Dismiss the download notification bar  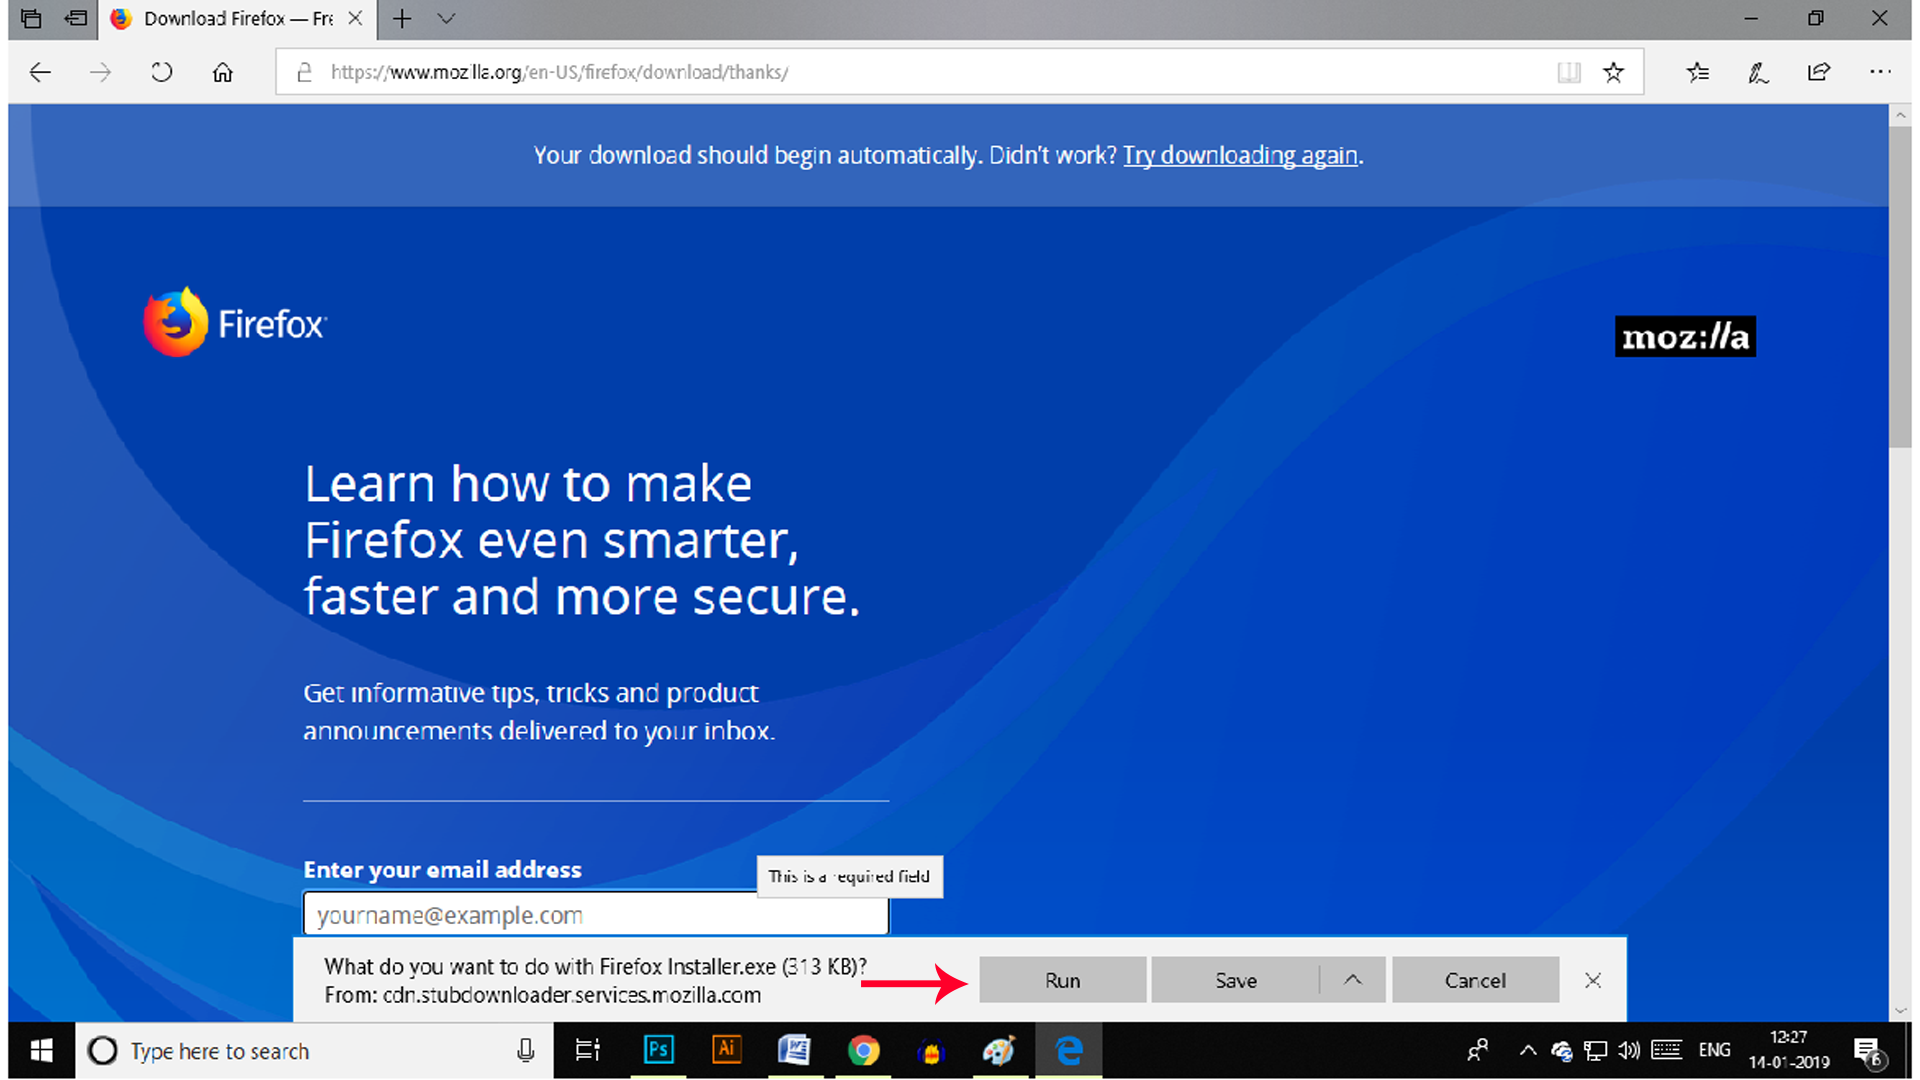(x=1593, y=980)
